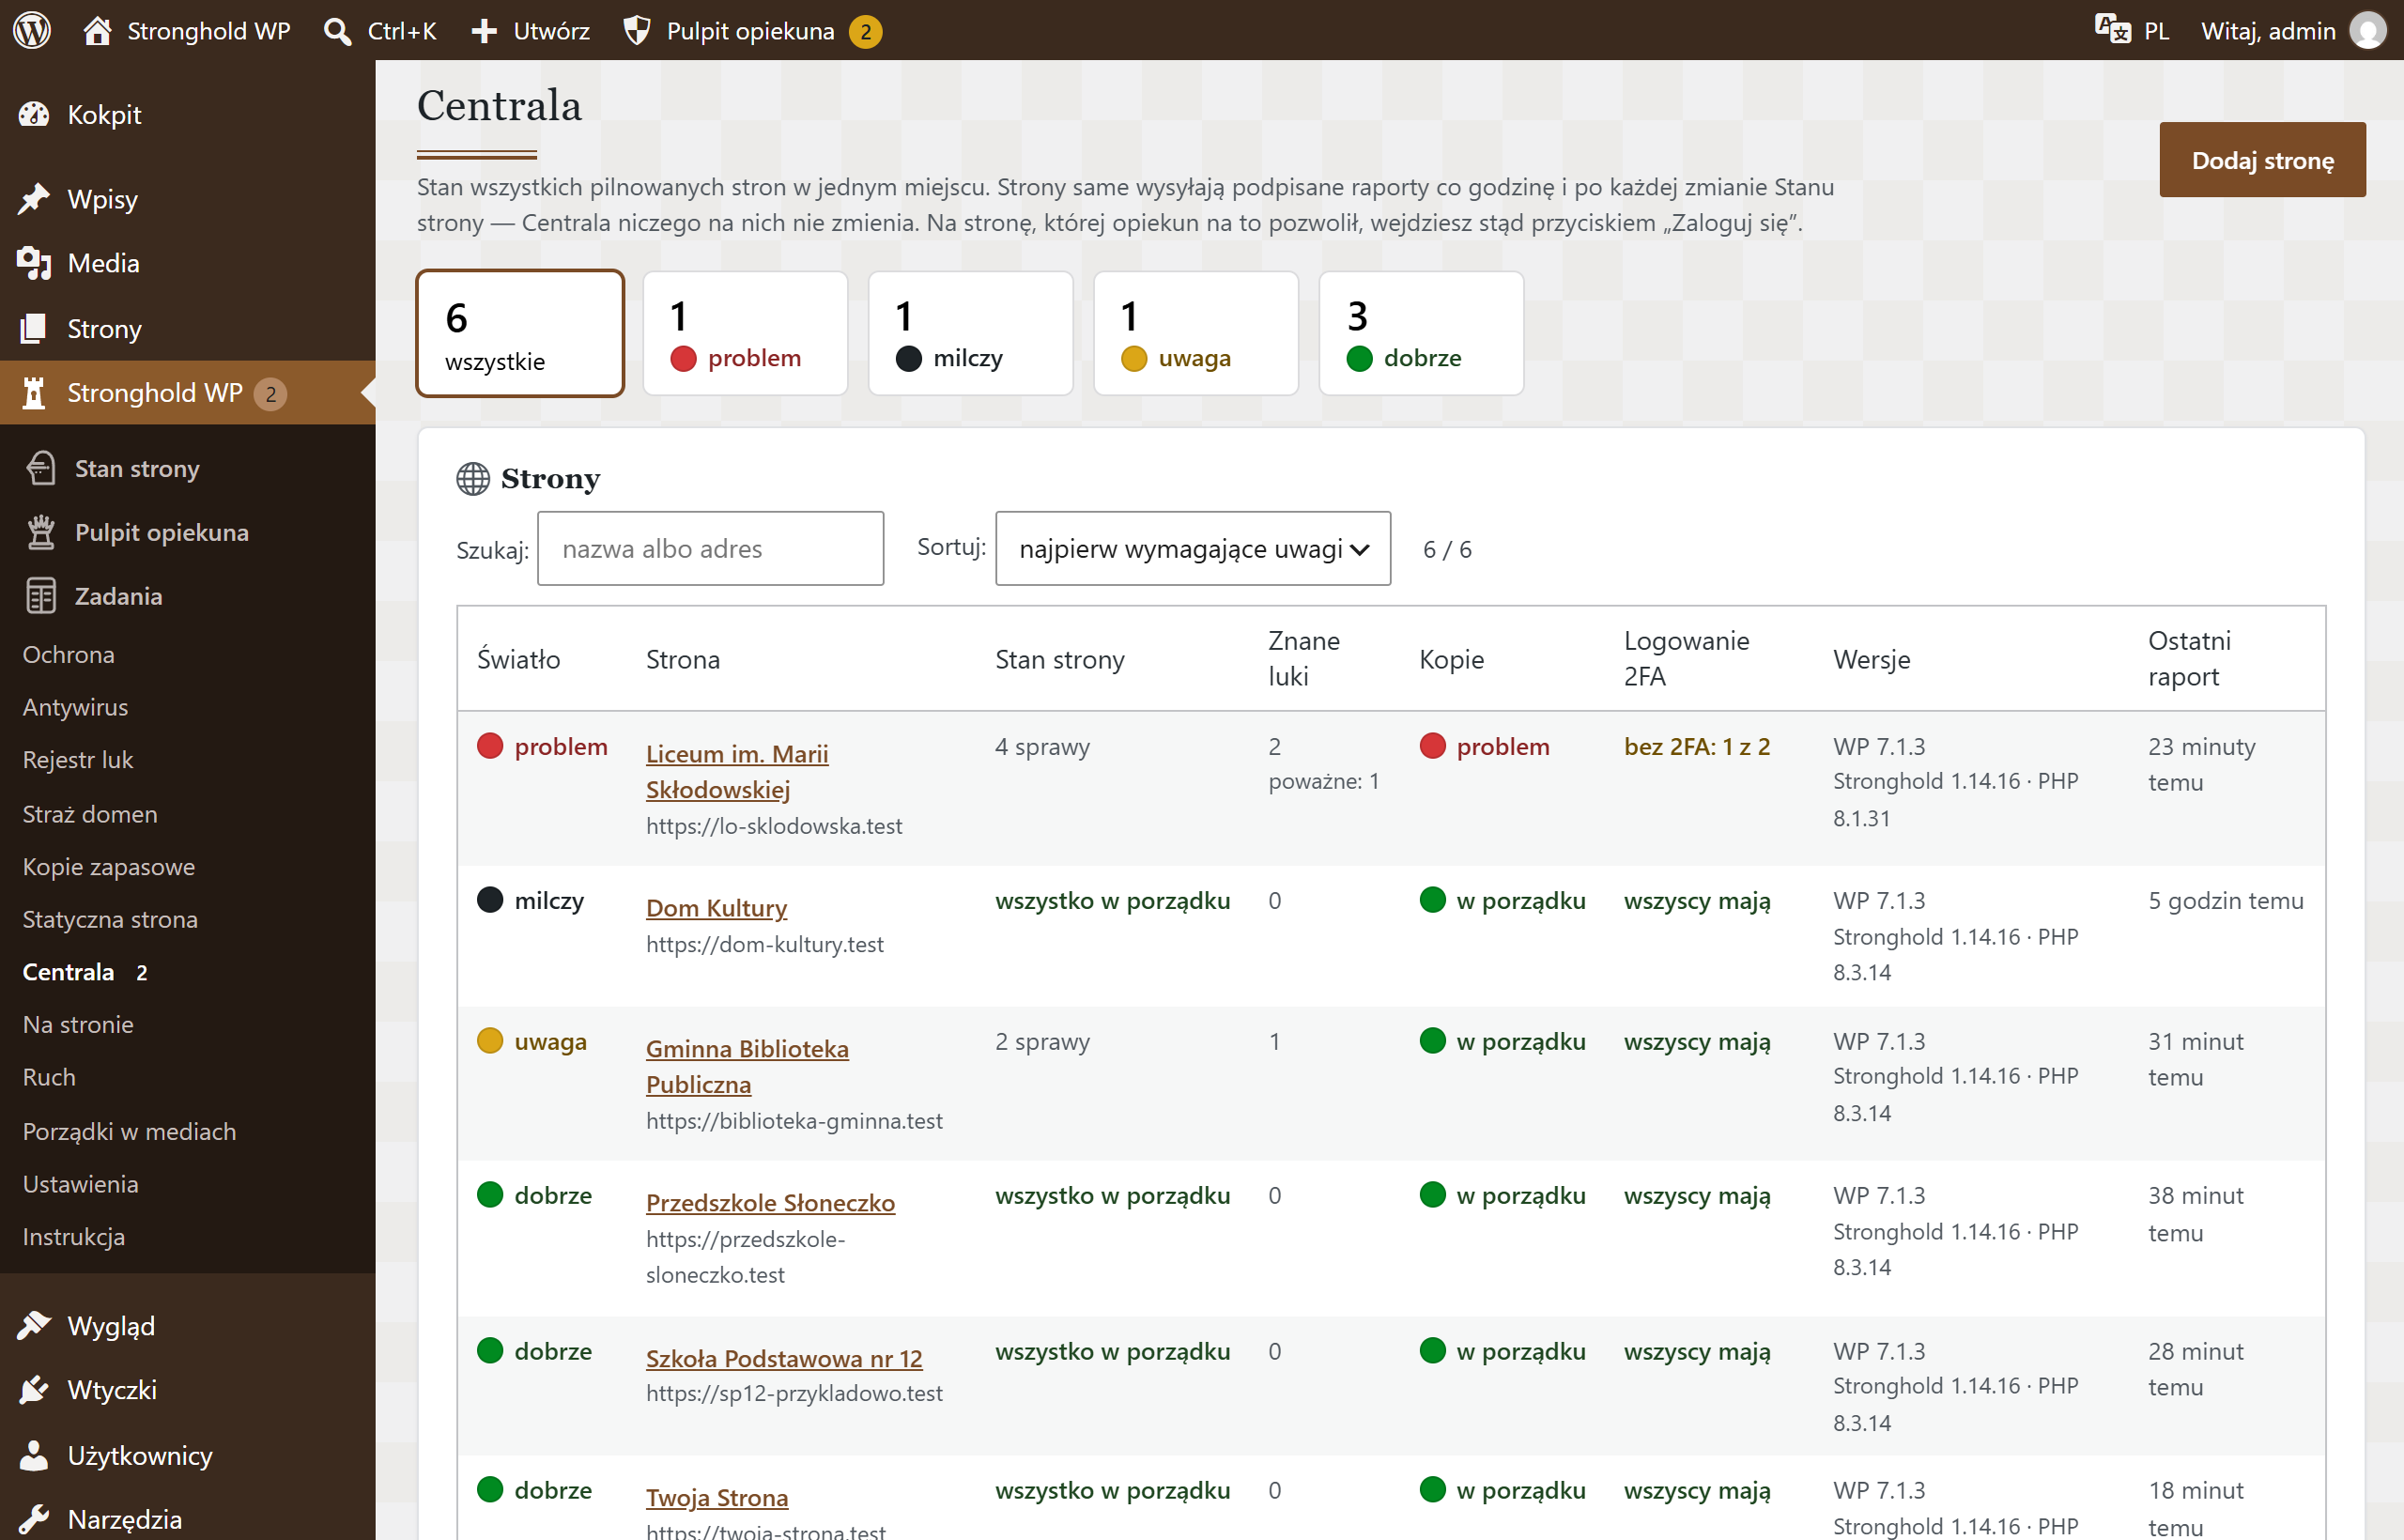2404x1540 pixels.
Task: Click the Narzędzia wrench icon
Action: click(34, 1519)
